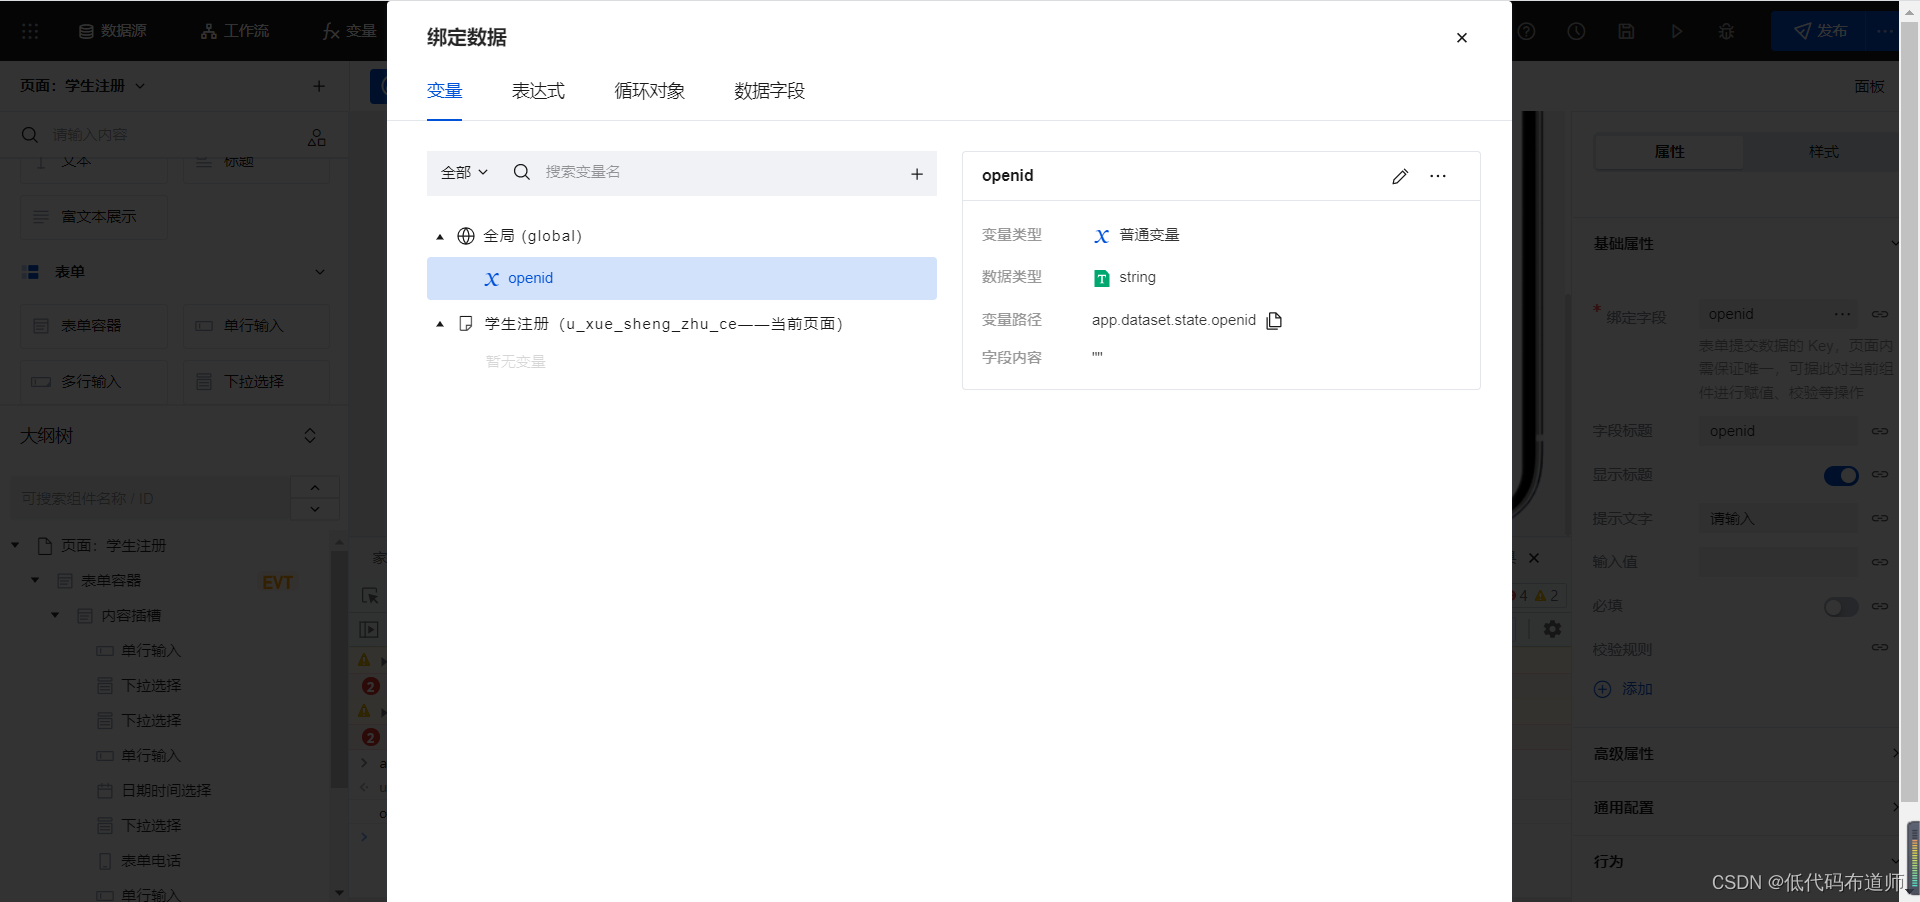Switch to the 表达式 tab
The height and width of the screenshot is (902, 1920).
pyautogui.click(x=538, y=91)
